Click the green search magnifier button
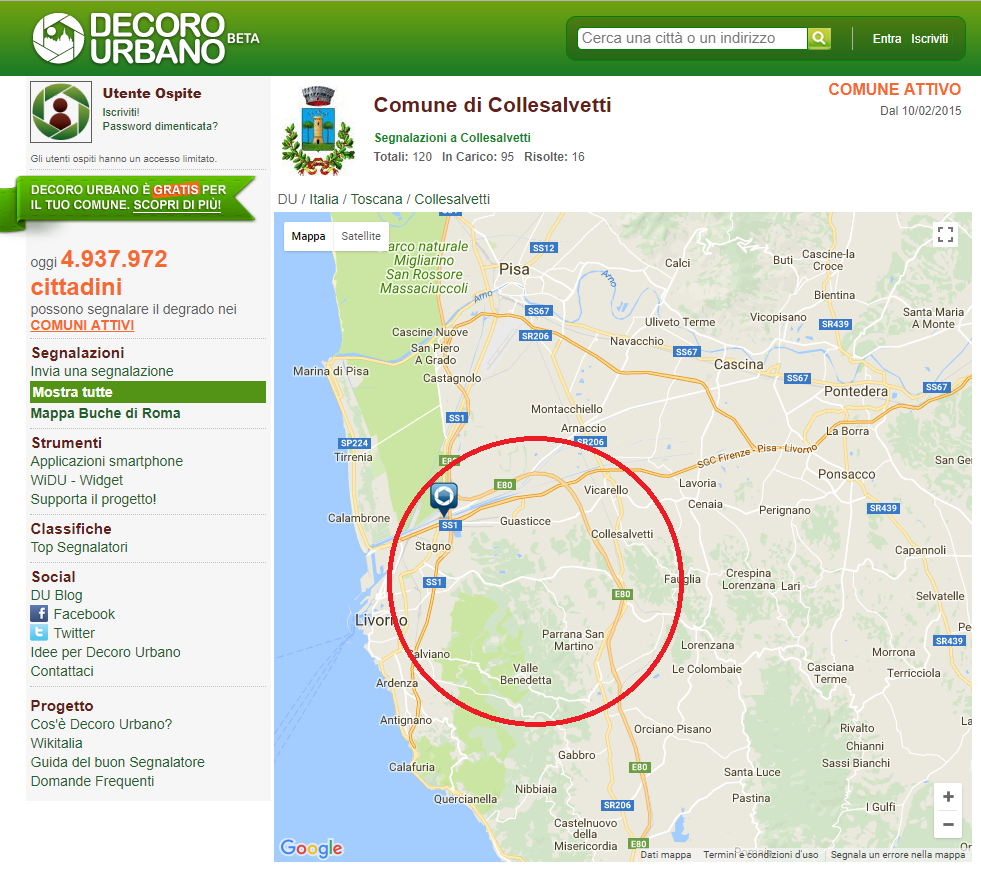 819,38
